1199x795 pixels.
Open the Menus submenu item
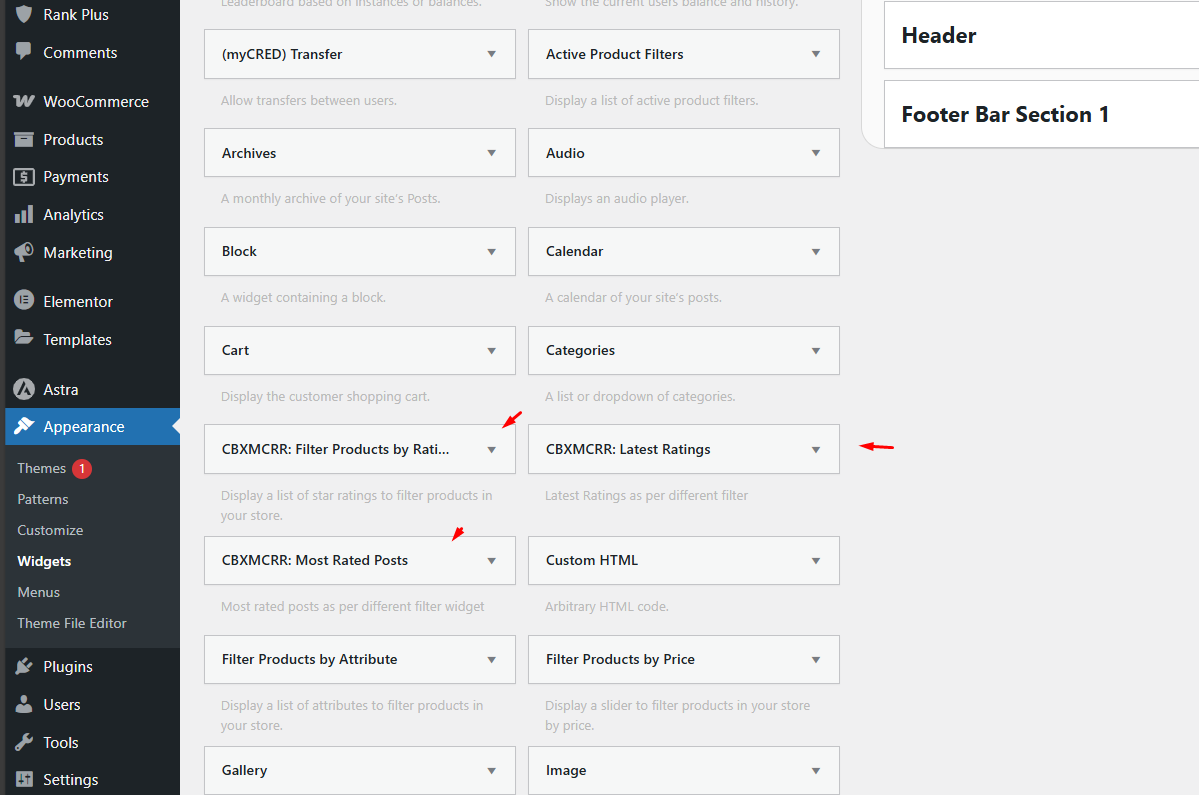[38, 592]
